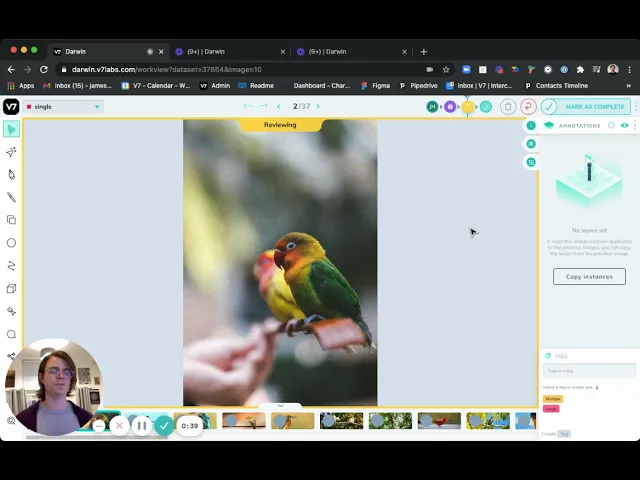Bookmark page with the star icon
The width and height of the screenshot is (640, 480).
point(446,70)
